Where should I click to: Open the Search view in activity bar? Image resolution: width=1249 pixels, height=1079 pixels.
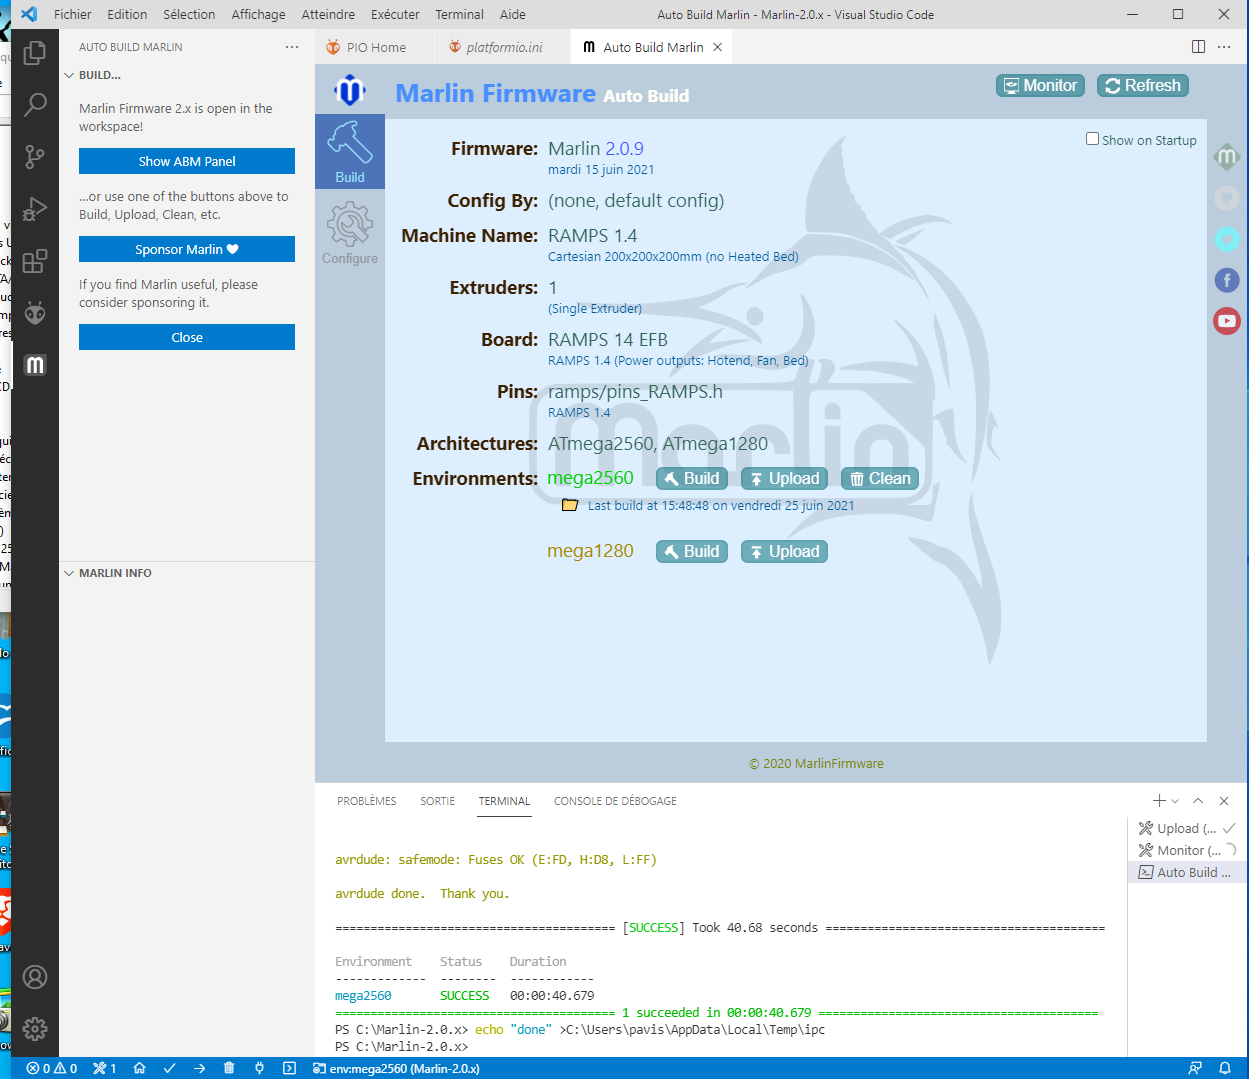tap(35, 104)
